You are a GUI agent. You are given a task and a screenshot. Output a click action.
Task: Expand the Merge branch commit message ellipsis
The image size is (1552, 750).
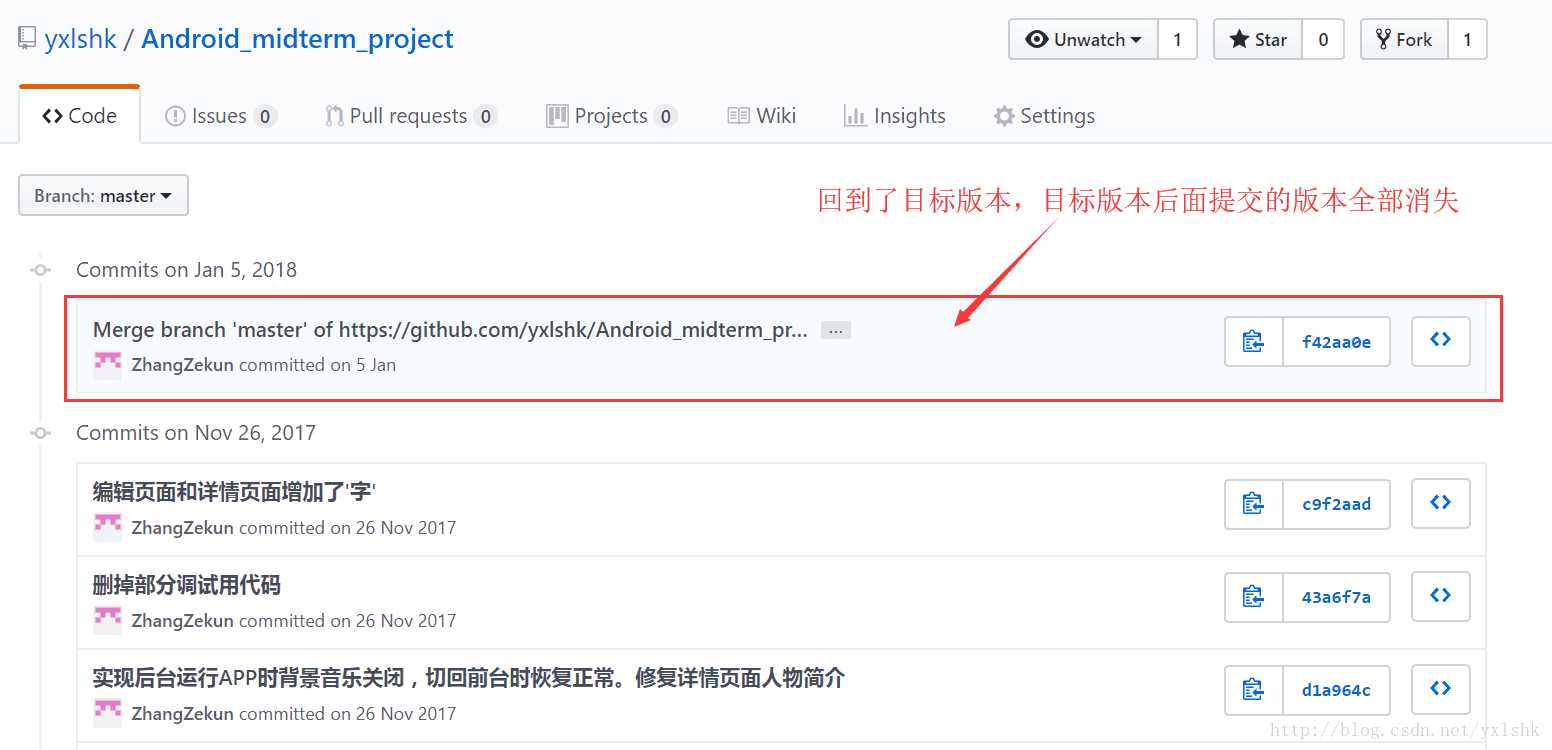click(x=836, y=330)
